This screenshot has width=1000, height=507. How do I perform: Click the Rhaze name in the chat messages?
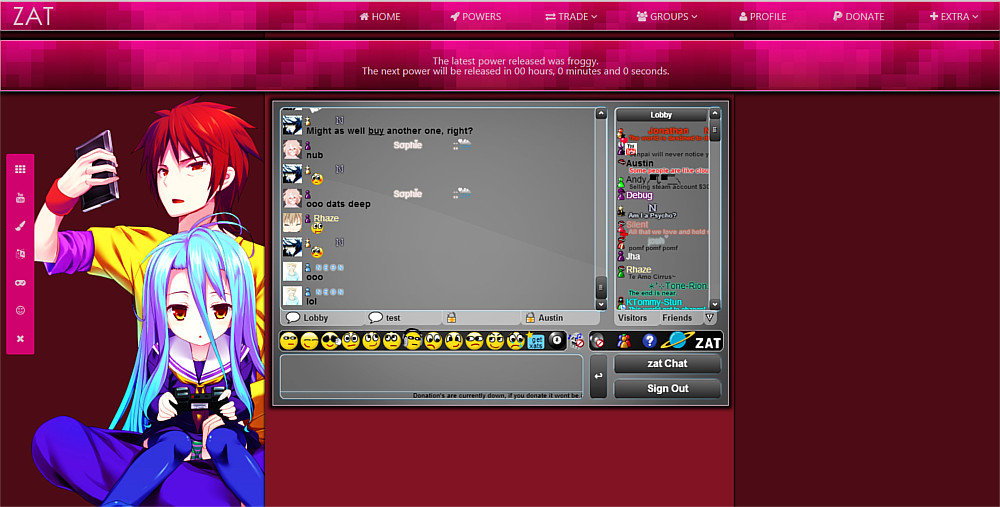point(326,218)
